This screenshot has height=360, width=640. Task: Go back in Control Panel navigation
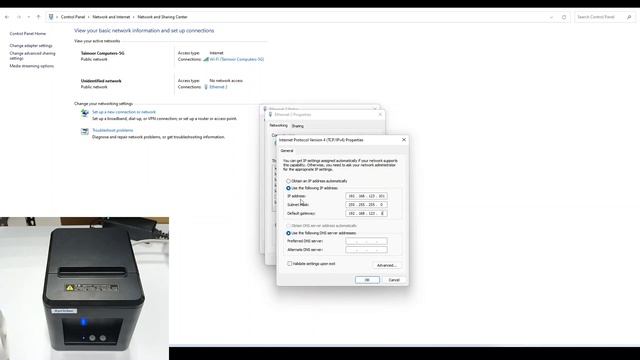tap(7, 17)
